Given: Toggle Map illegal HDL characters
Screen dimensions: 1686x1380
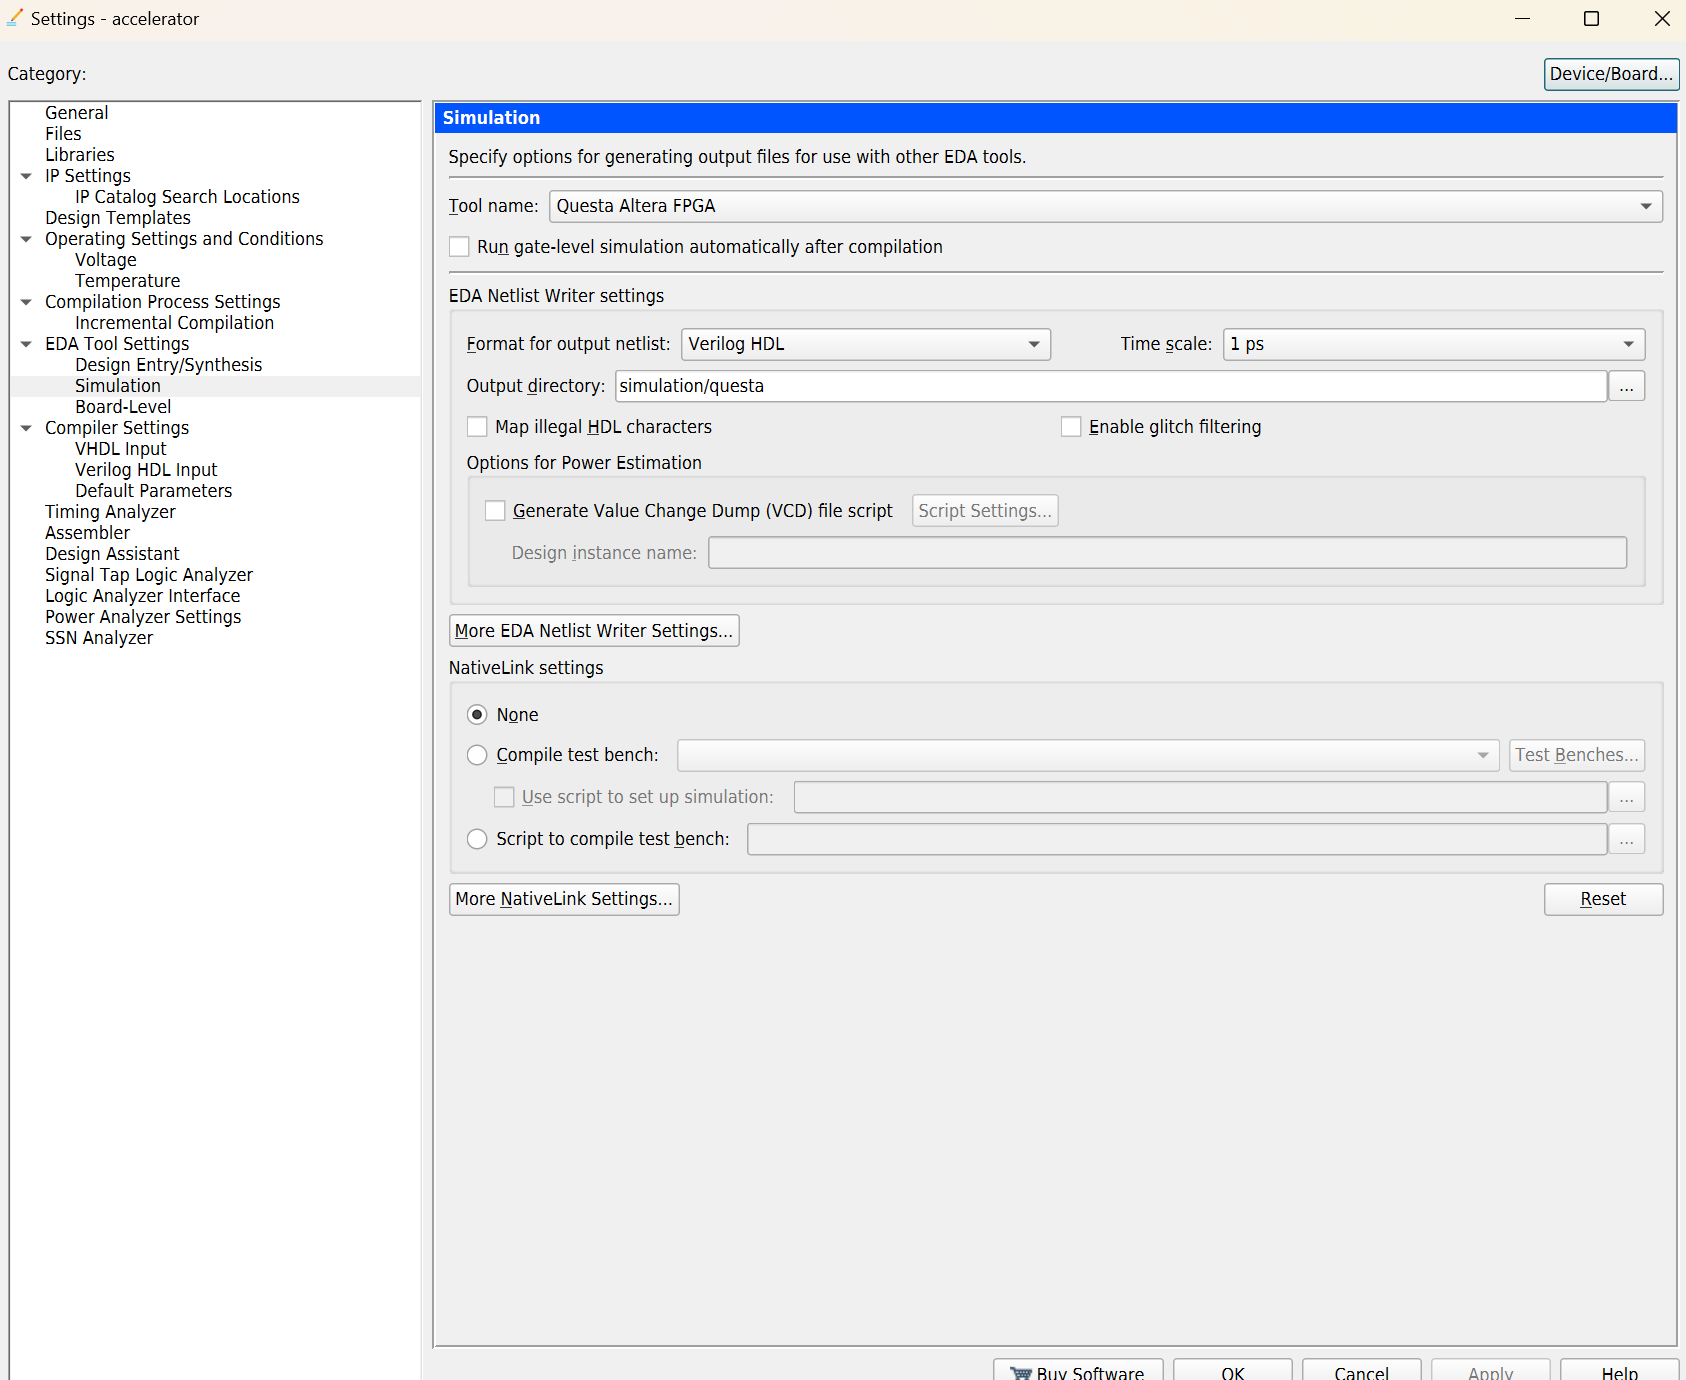Looking at the screenshot, I should (477, 427).
